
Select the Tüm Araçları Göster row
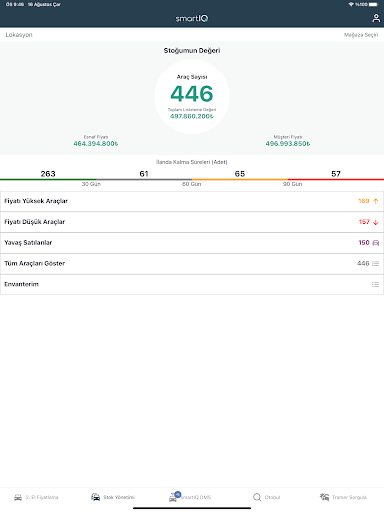click(x=192, y=264)
